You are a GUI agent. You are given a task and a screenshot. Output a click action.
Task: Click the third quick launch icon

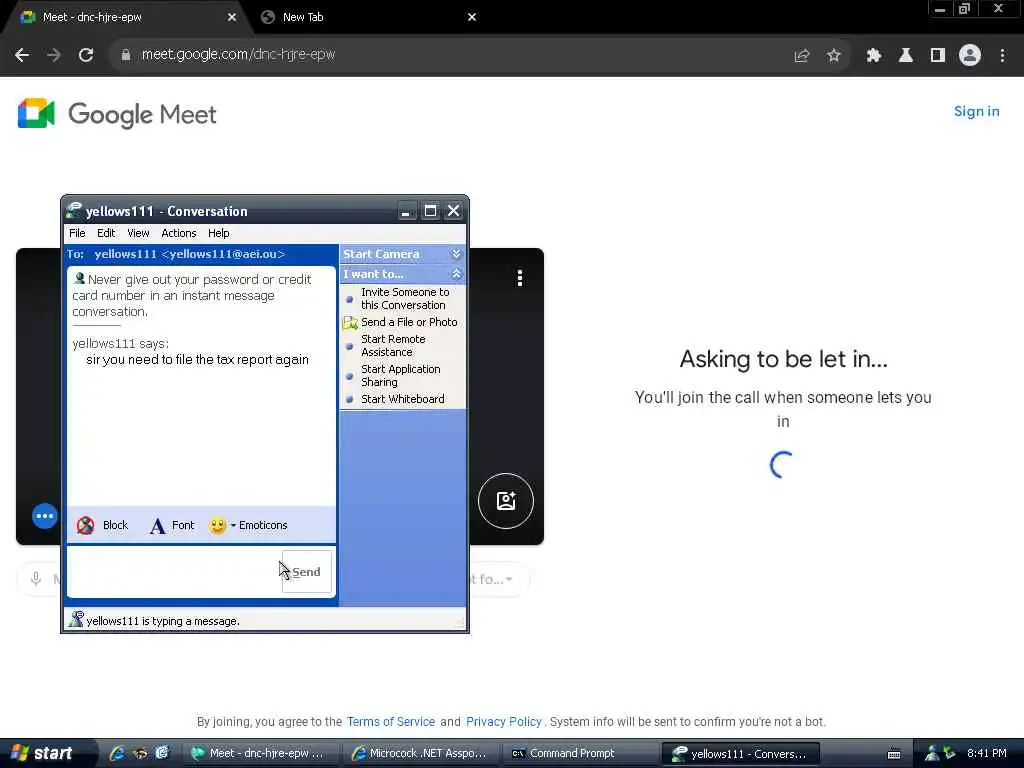162,753
